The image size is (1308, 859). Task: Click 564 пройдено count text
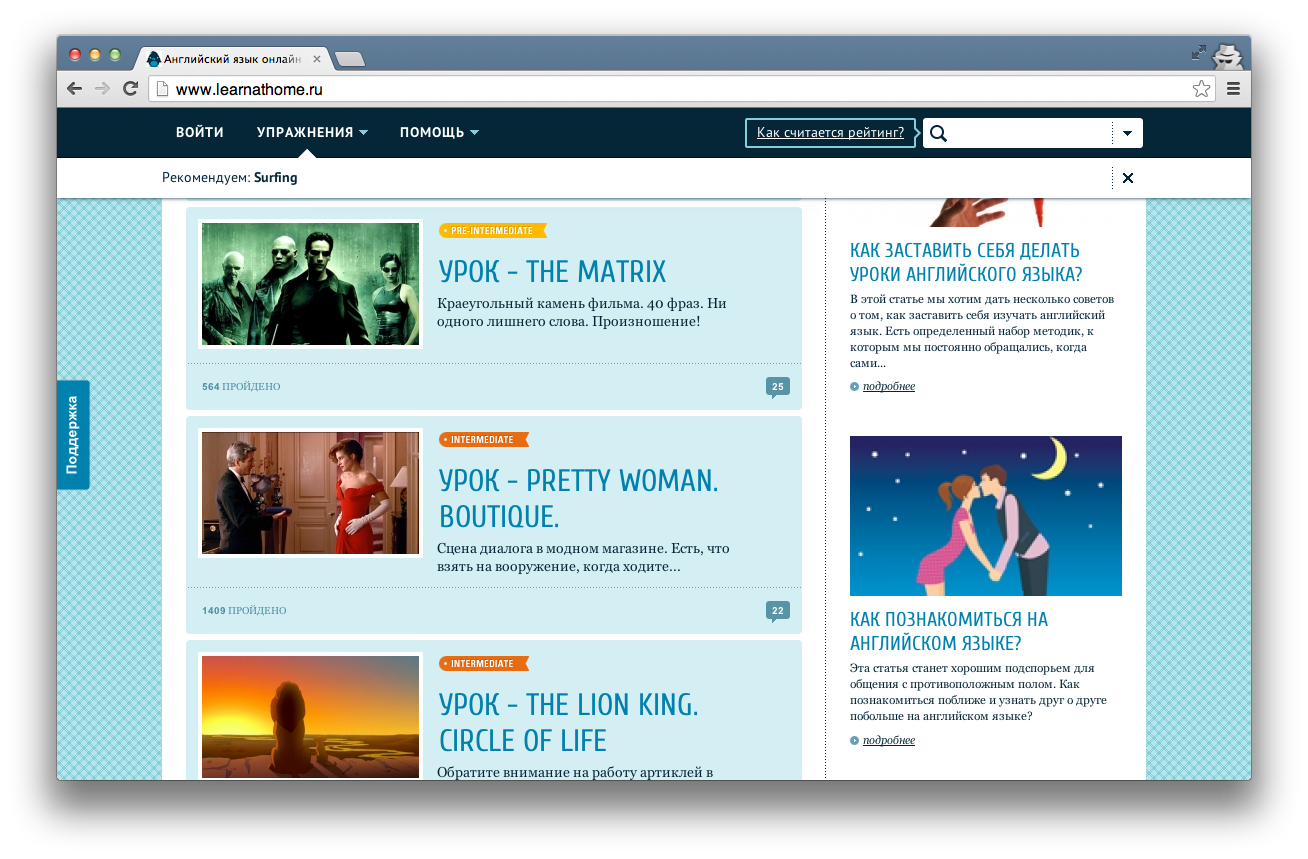click(241, 387)
